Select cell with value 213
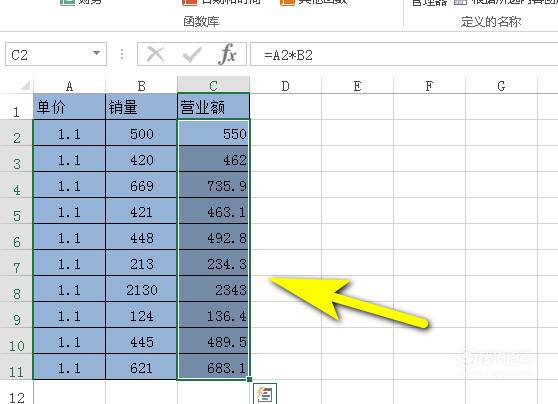Image resolution: width=558 pixels, height=404 pixels. coord(141,263)
